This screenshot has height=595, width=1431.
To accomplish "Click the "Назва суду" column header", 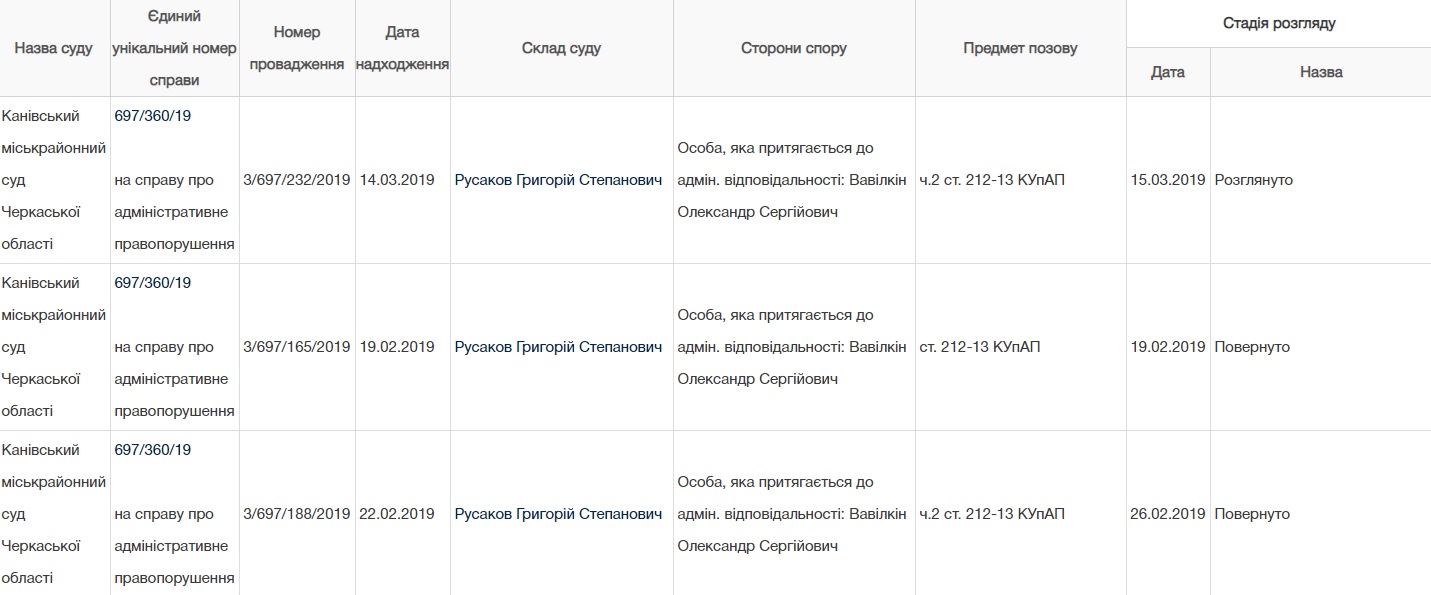I will point(54,48).
